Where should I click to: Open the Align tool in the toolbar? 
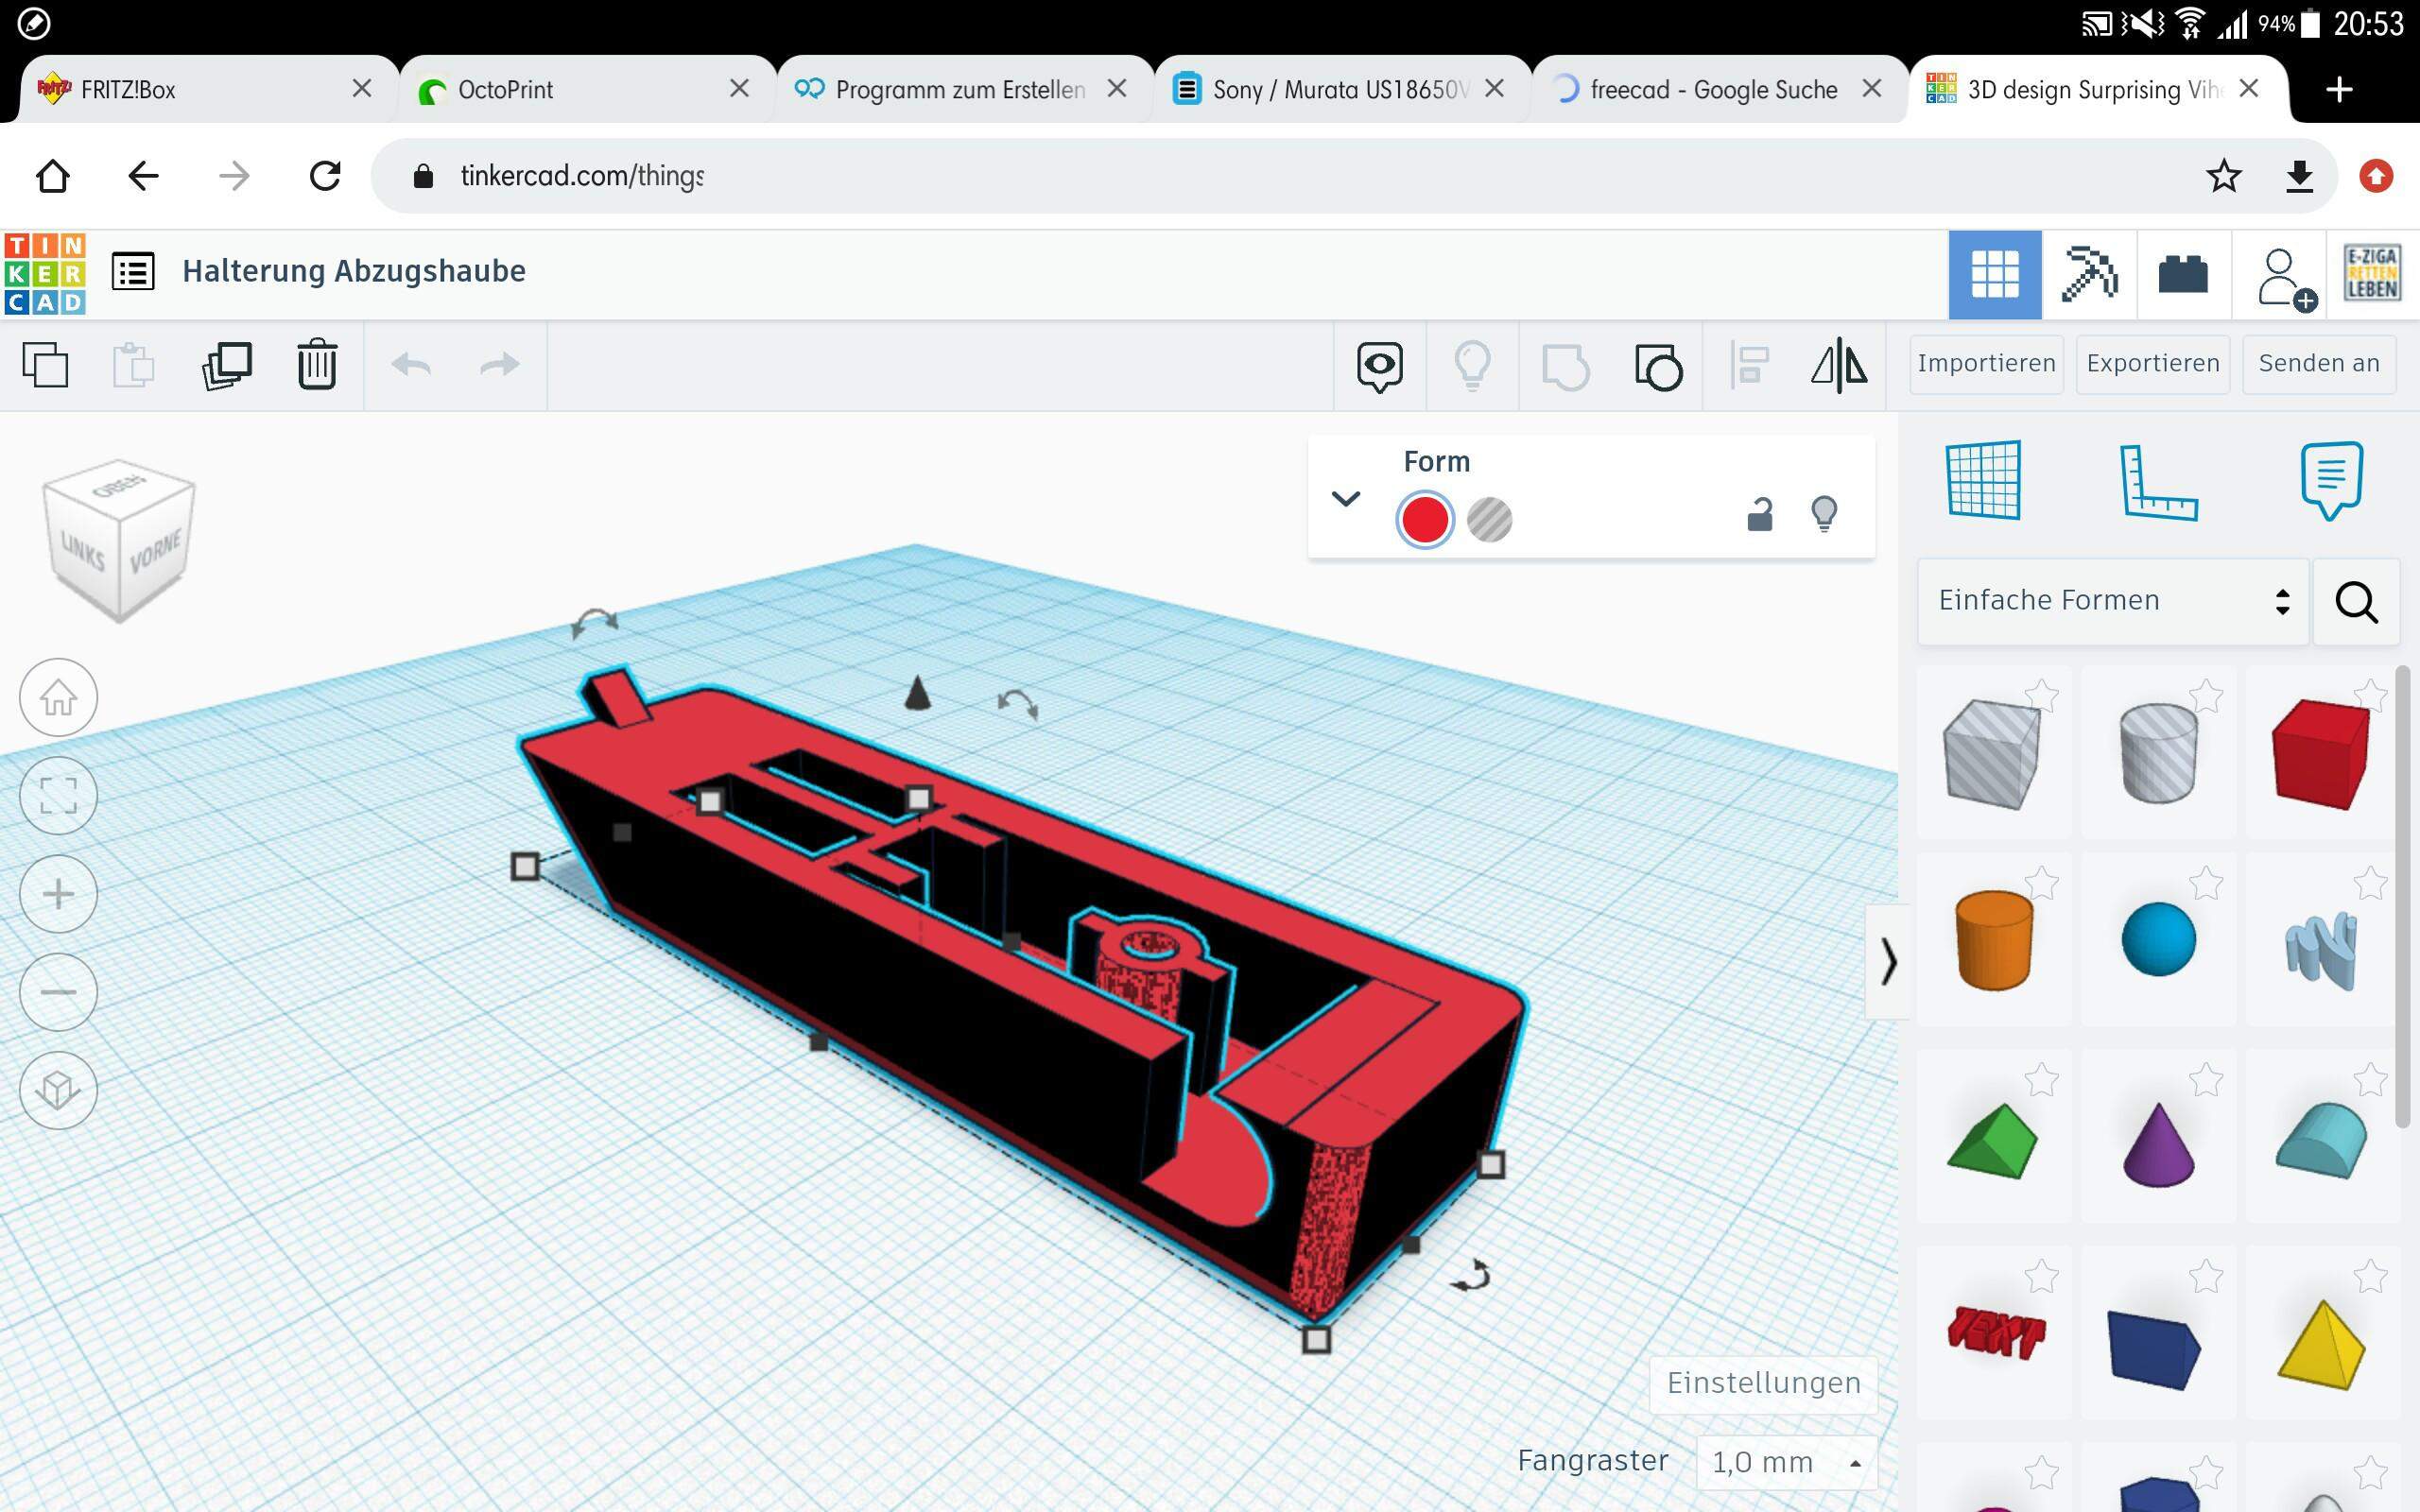1748,366
